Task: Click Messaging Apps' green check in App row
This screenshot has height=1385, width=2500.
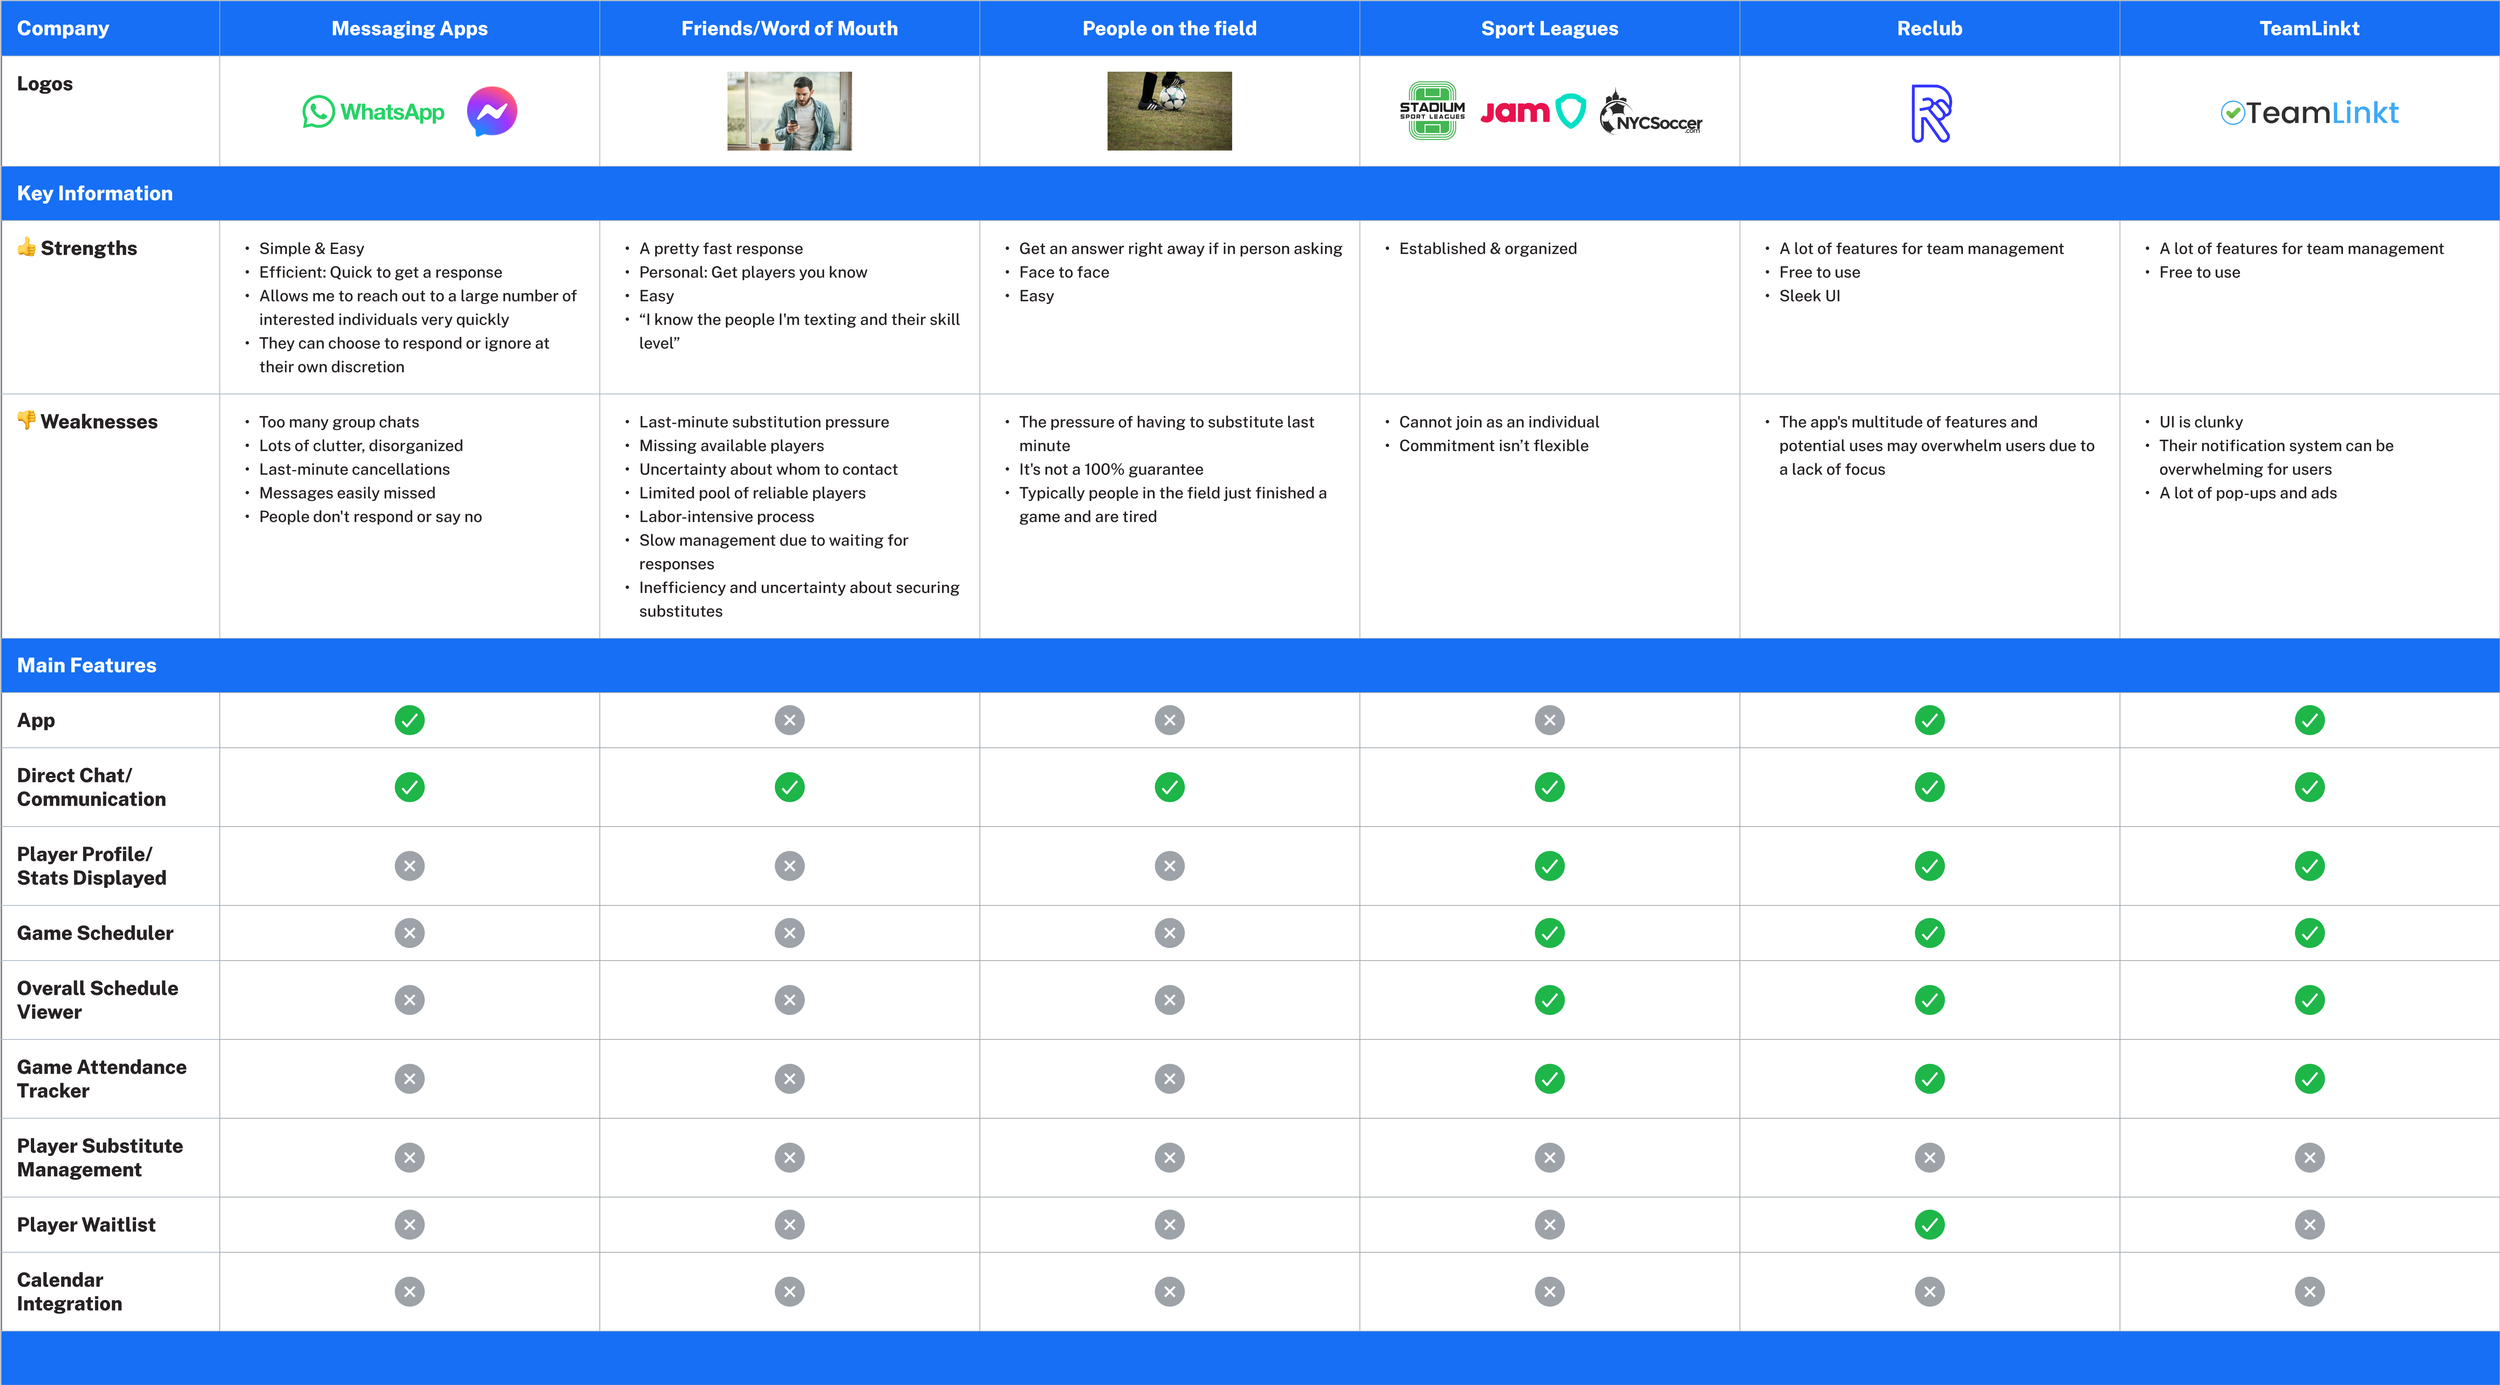Action: (409, 720)
